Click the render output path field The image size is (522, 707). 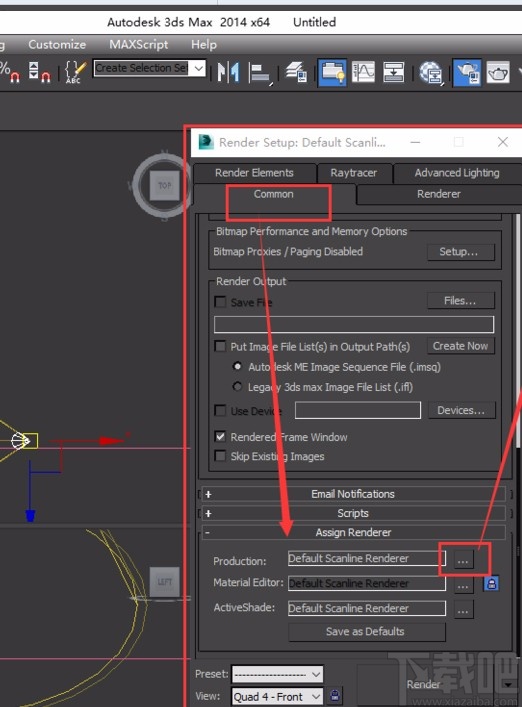pos(354,324)
